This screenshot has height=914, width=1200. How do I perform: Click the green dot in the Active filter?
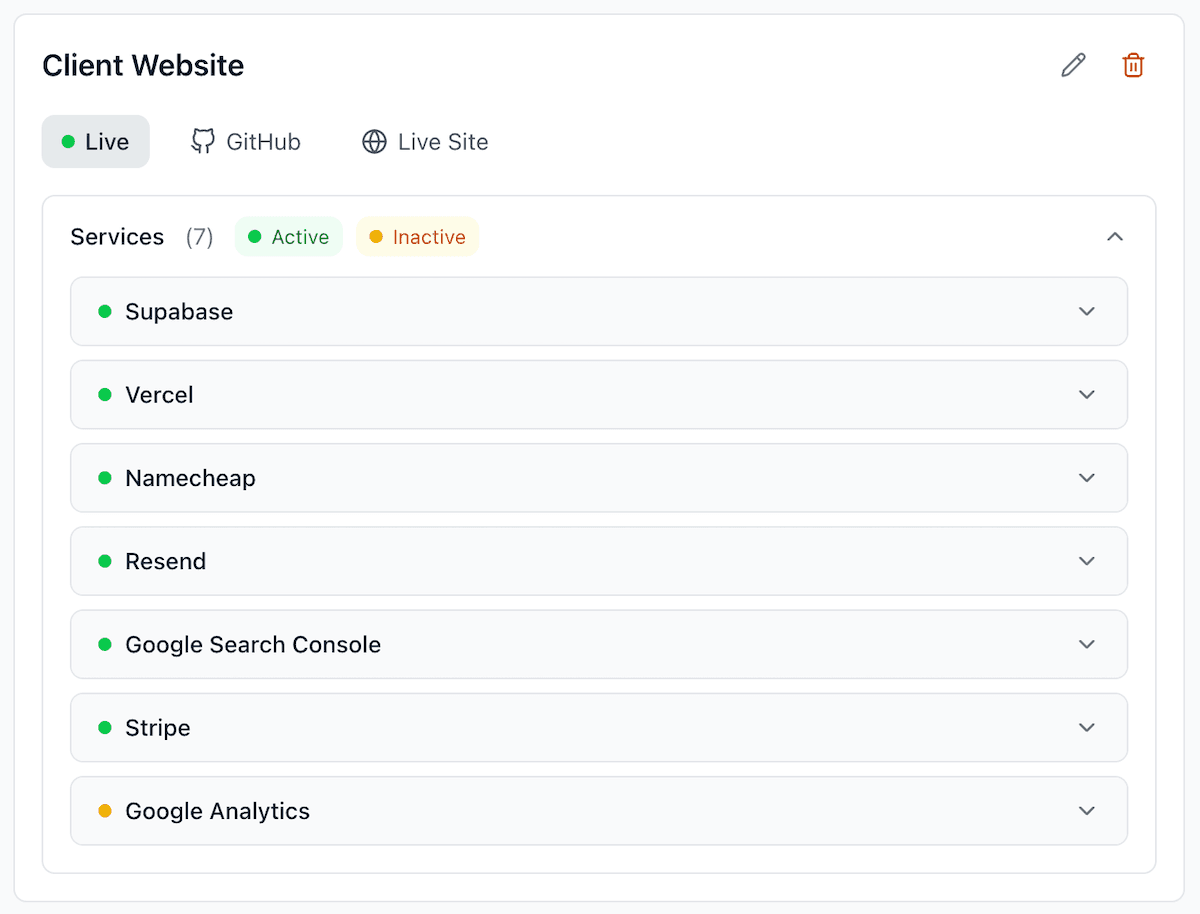256,236
